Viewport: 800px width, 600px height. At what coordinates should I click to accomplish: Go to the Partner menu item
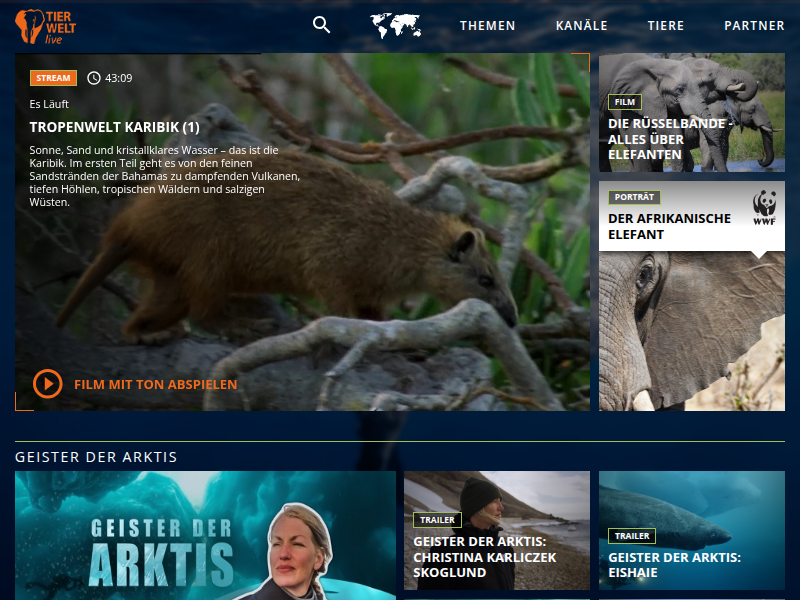pyautogui.click(x=754, y=26)
